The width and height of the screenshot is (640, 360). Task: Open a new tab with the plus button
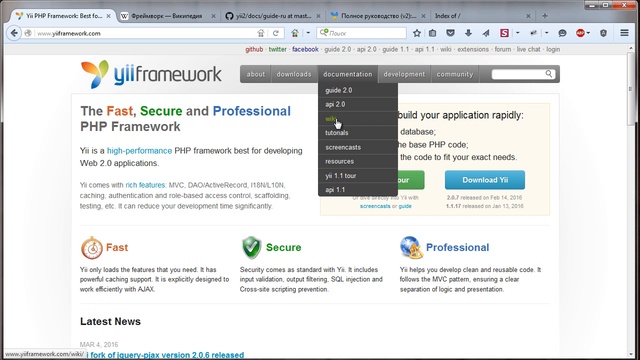point(545,16)
